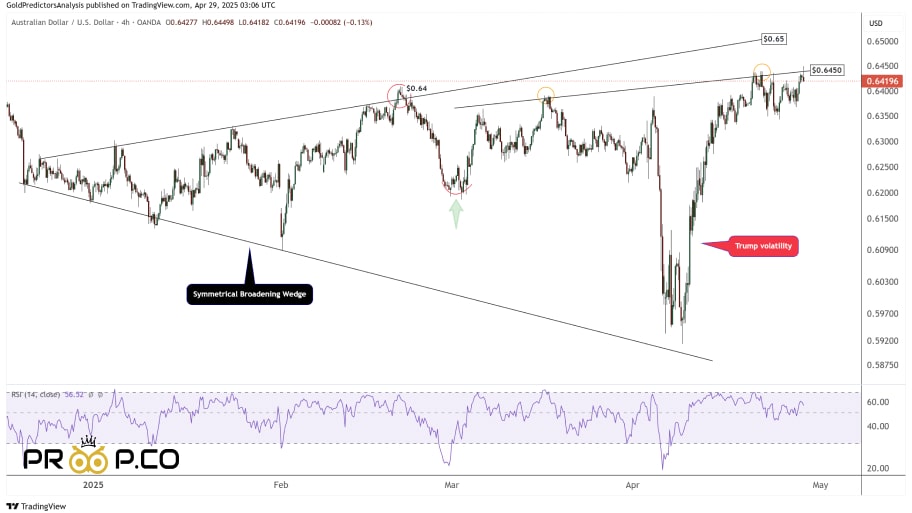
Task: Click the $0.64 annotation label
Action: (x=417, y=88)
